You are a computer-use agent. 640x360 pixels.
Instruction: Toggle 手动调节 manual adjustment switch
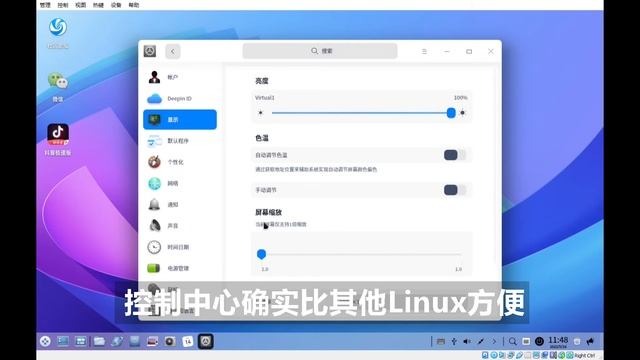455,190
